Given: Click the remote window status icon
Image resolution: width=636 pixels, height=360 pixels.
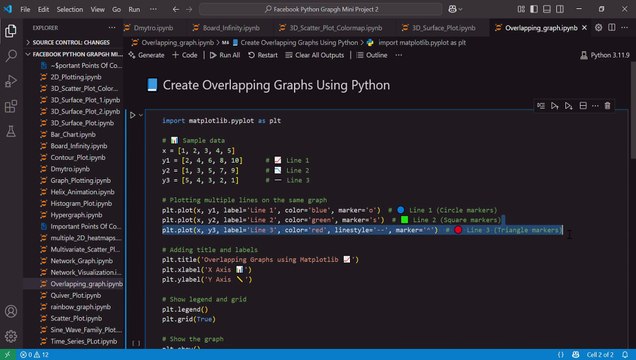Looking at the screenshot, I should click(x=8, y=355).
